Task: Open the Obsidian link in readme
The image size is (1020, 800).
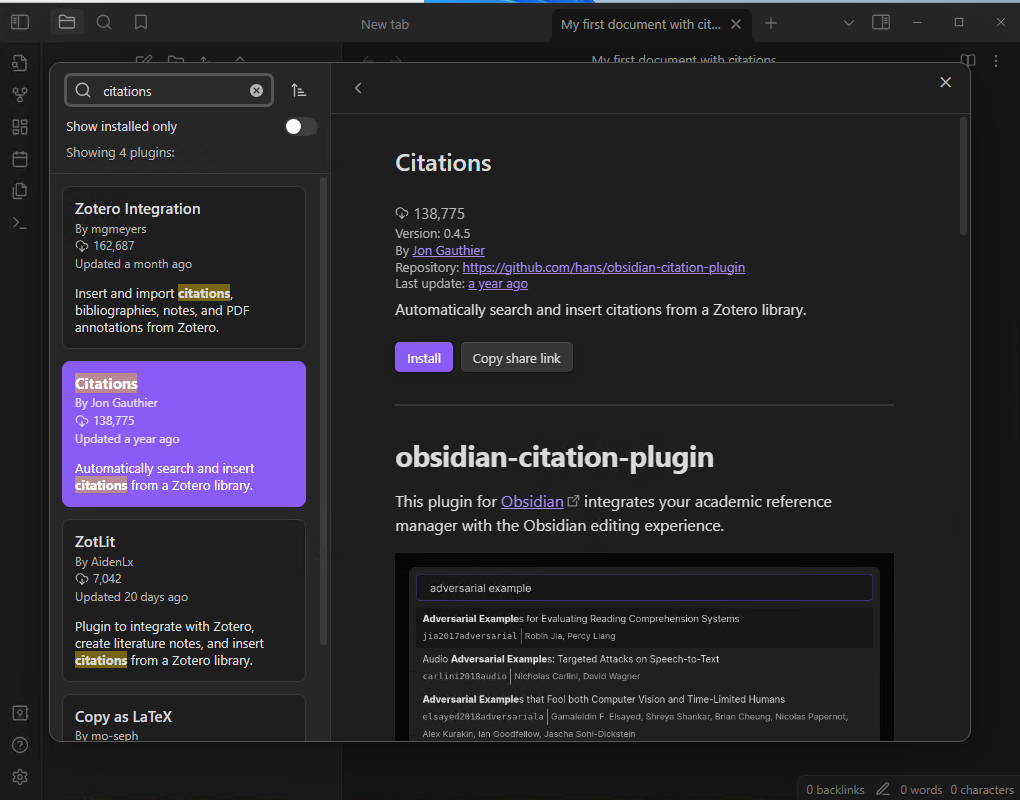Action: tap(532, 501)
